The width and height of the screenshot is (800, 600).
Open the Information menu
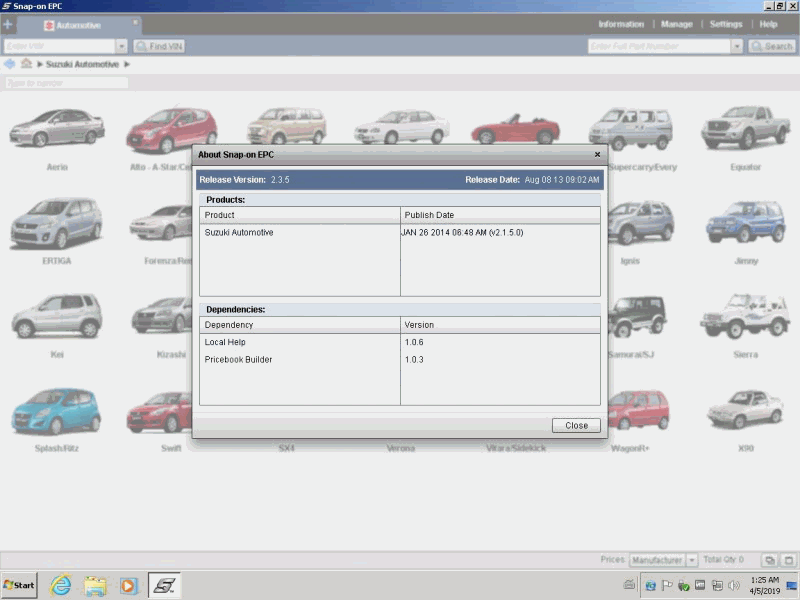[621, 24]
